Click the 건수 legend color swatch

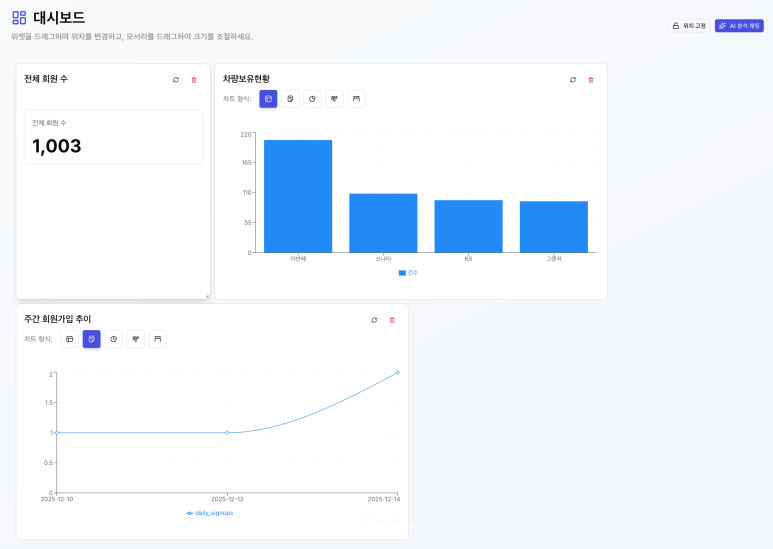pos(402,272)
